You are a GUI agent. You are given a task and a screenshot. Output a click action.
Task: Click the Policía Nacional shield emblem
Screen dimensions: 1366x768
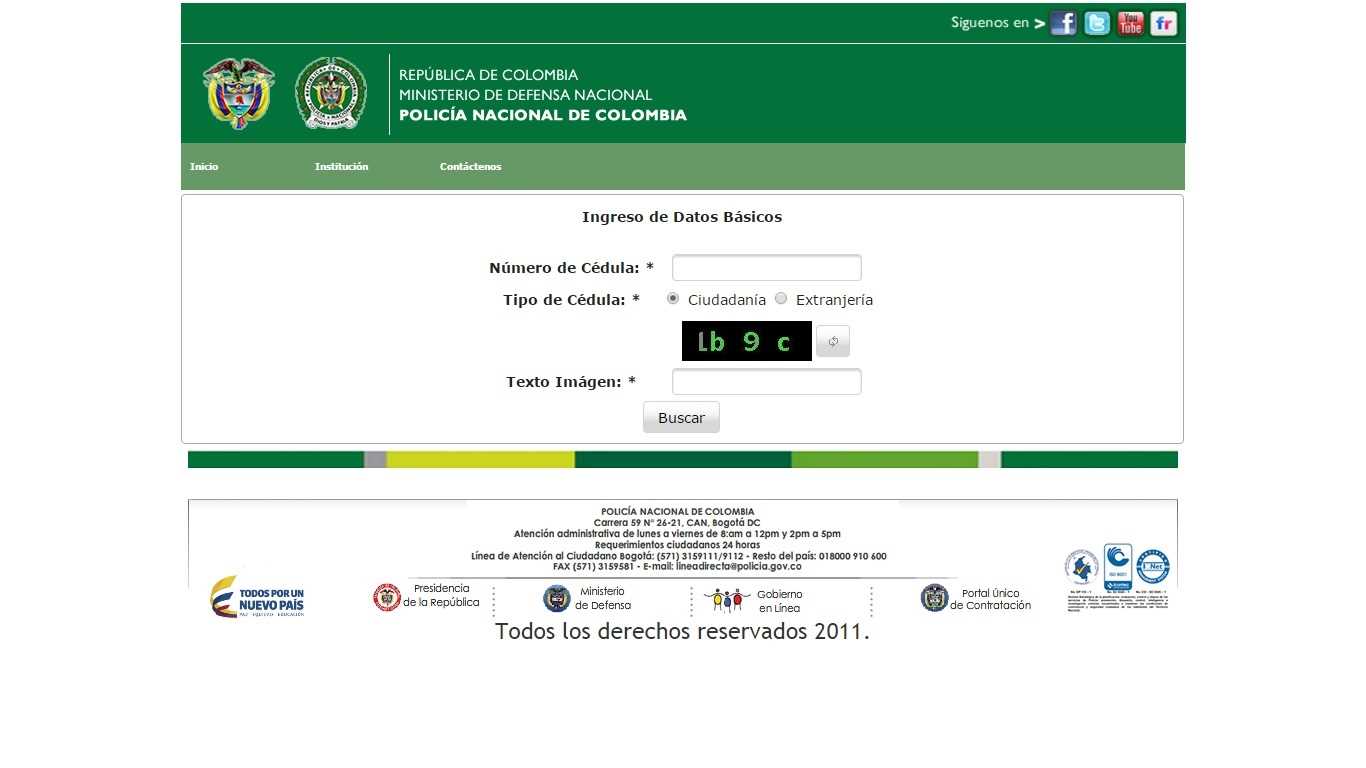coord(331,93)
